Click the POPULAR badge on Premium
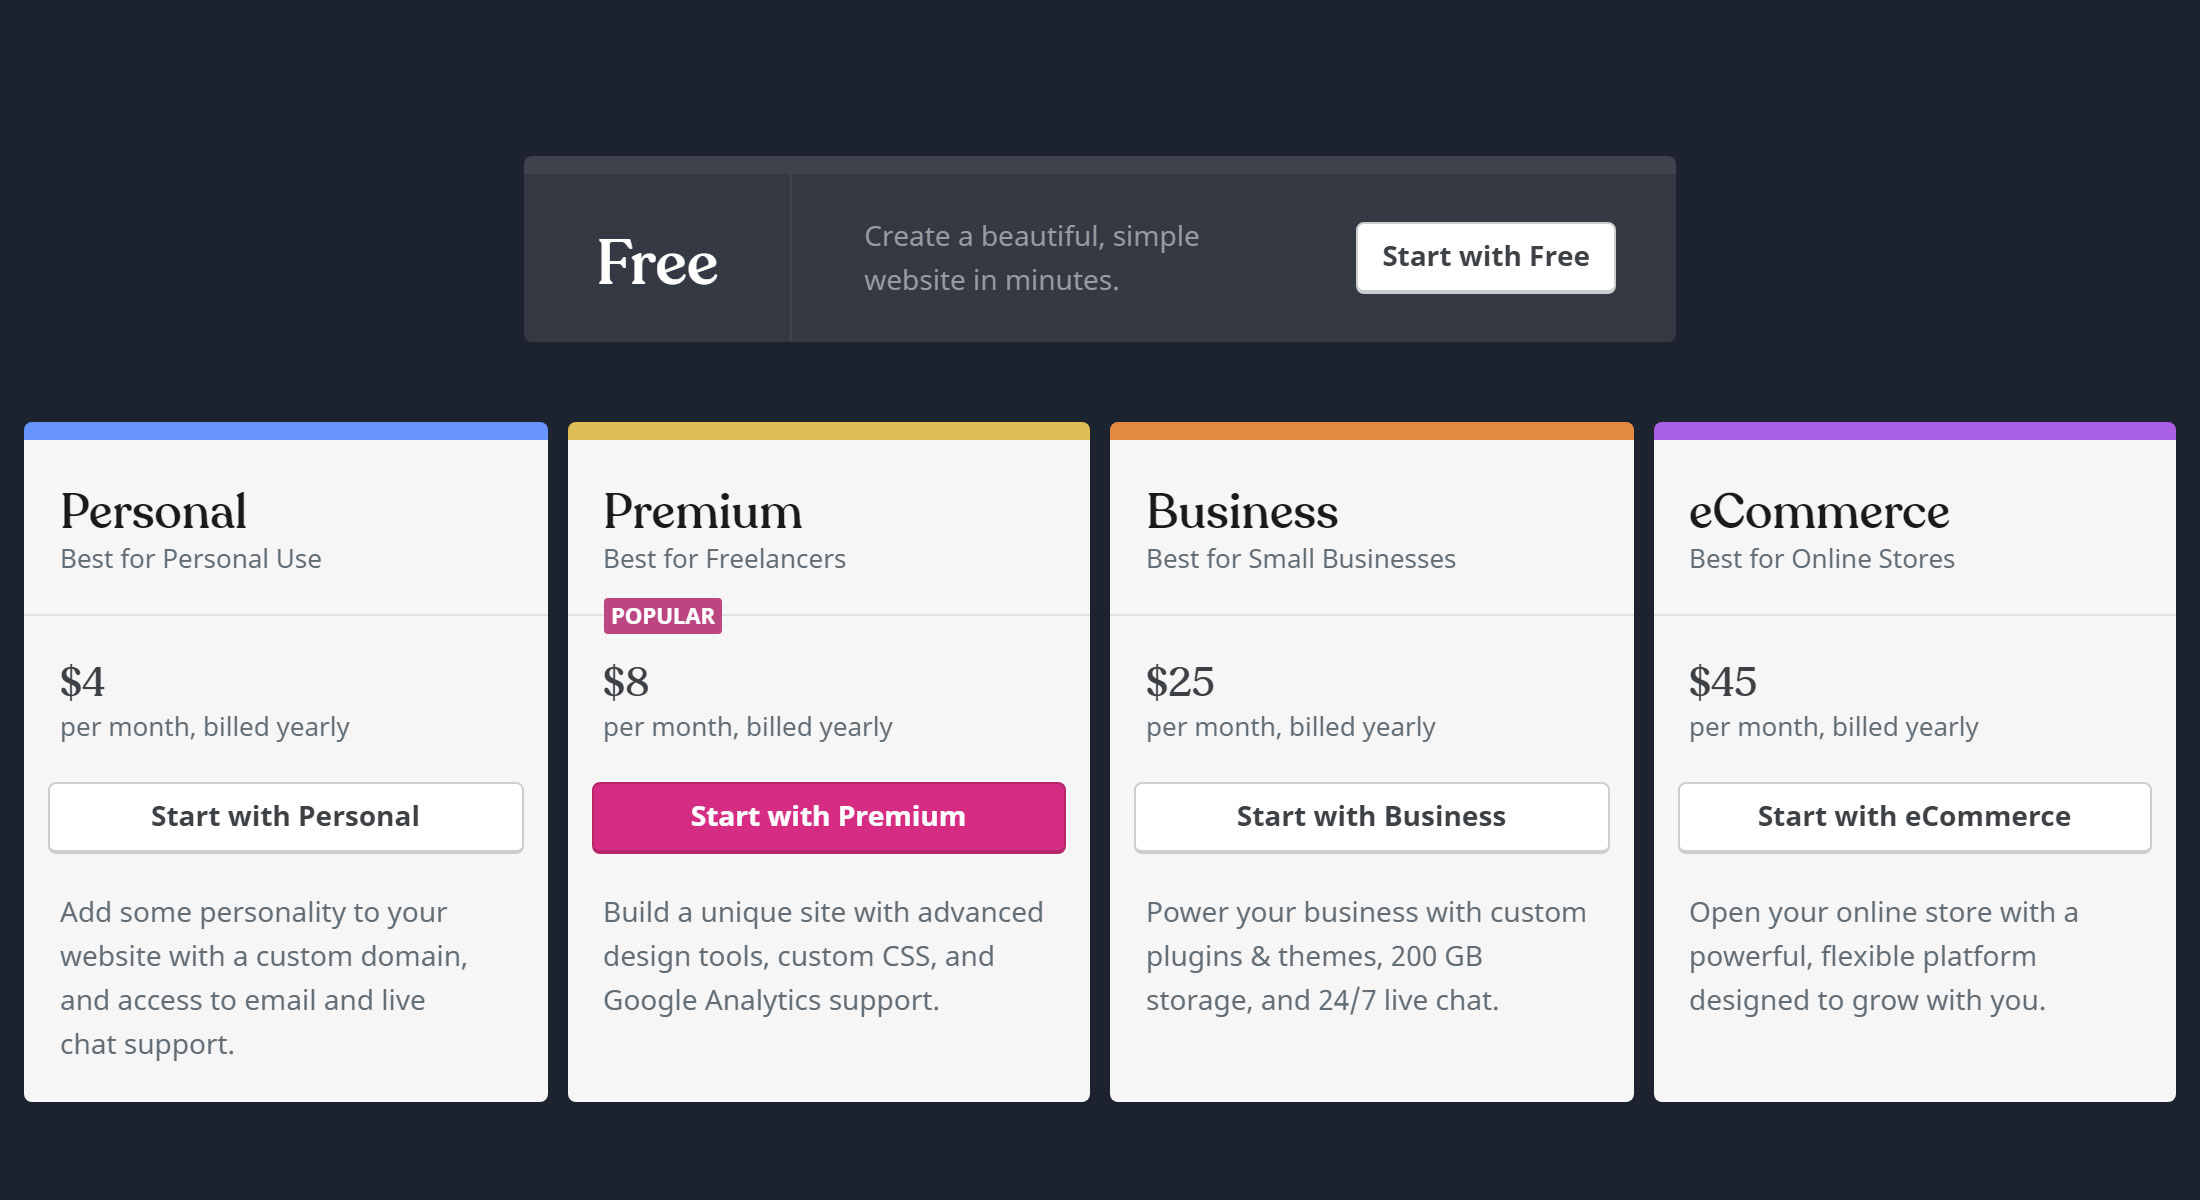 pyautogui.click(x=662, y=616)
